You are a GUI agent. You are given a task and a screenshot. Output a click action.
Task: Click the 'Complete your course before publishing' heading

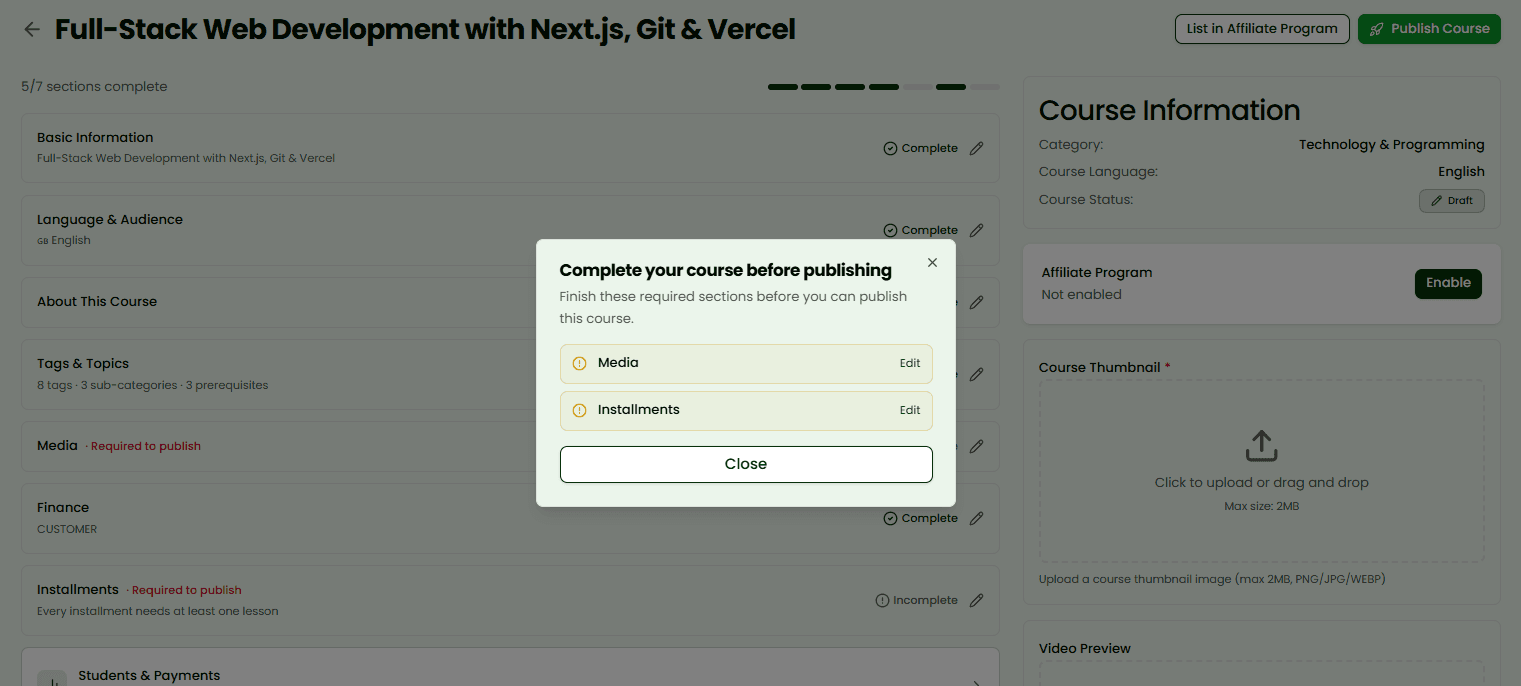pos(725,270)
